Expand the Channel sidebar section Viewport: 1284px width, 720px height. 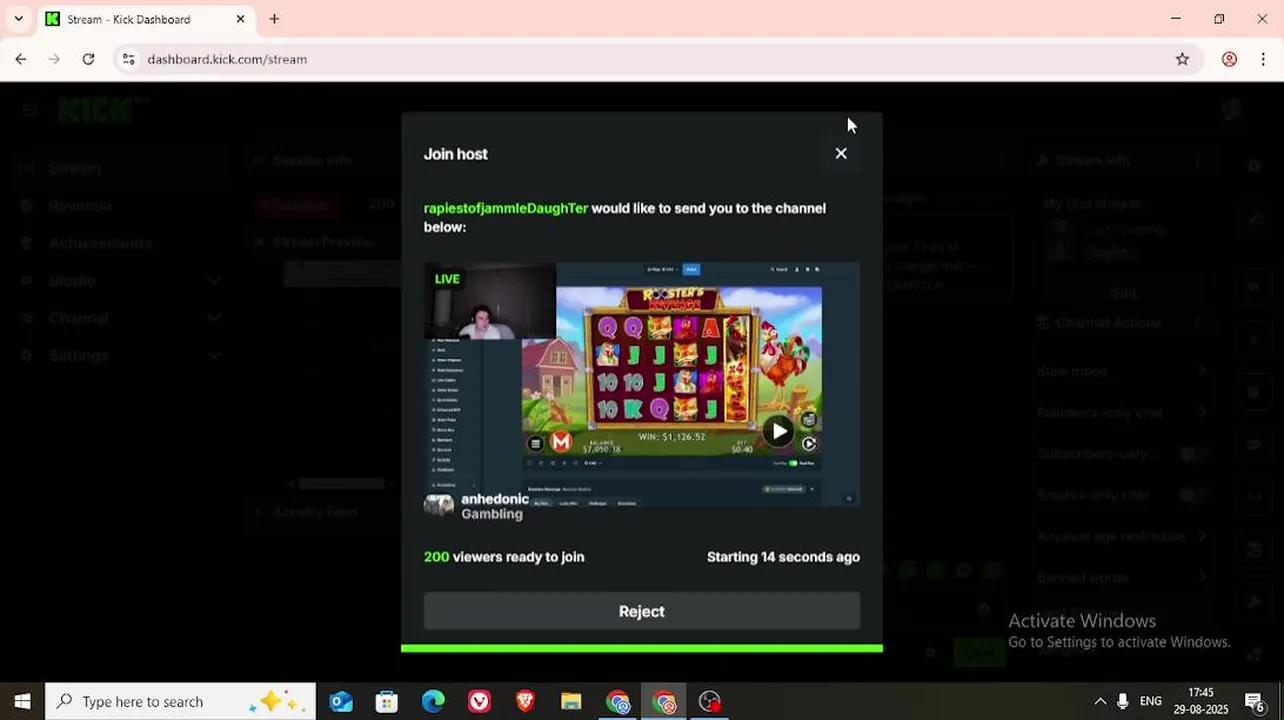tap(120, 318)
